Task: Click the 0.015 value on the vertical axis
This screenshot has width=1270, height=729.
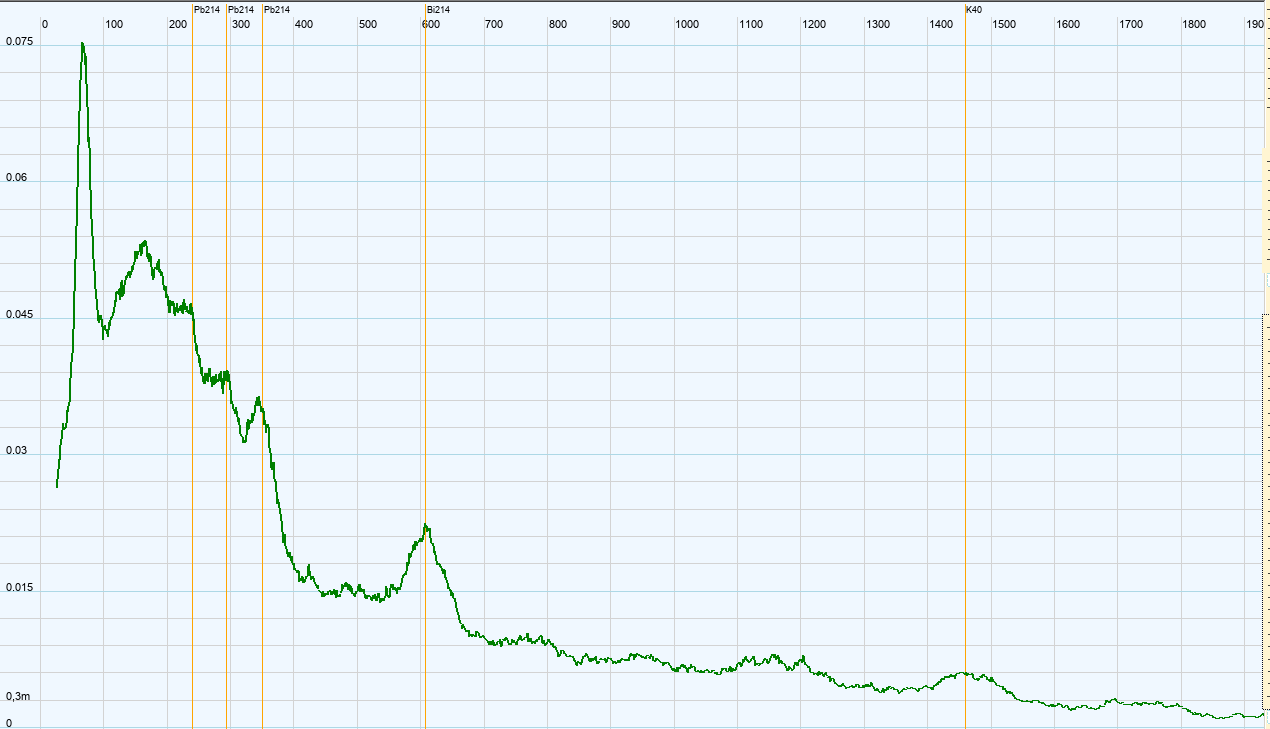Action: 20,587
